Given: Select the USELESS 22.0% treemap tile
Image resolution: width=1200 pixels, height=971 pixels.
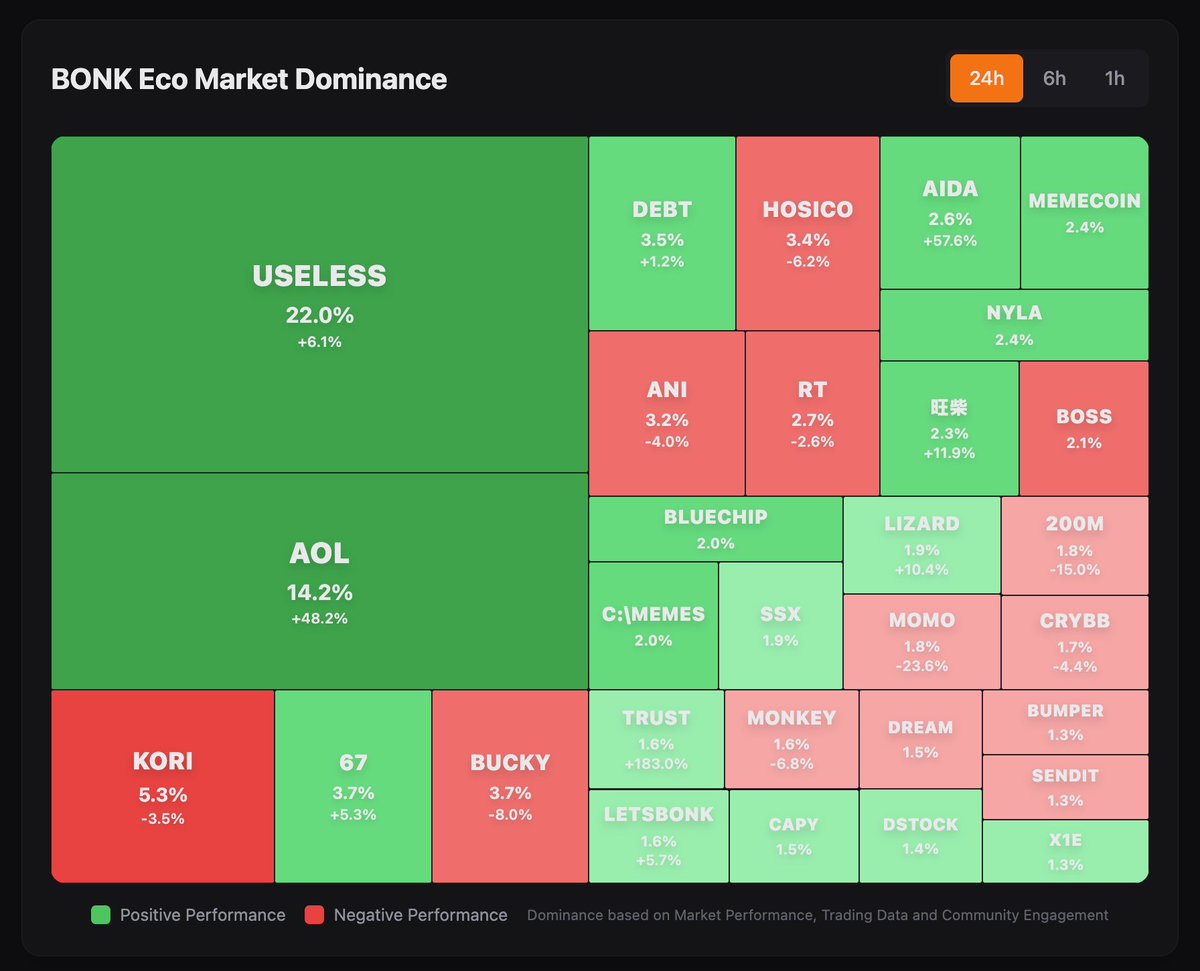Looking at the screenshot, I should [x=320, y=304].
